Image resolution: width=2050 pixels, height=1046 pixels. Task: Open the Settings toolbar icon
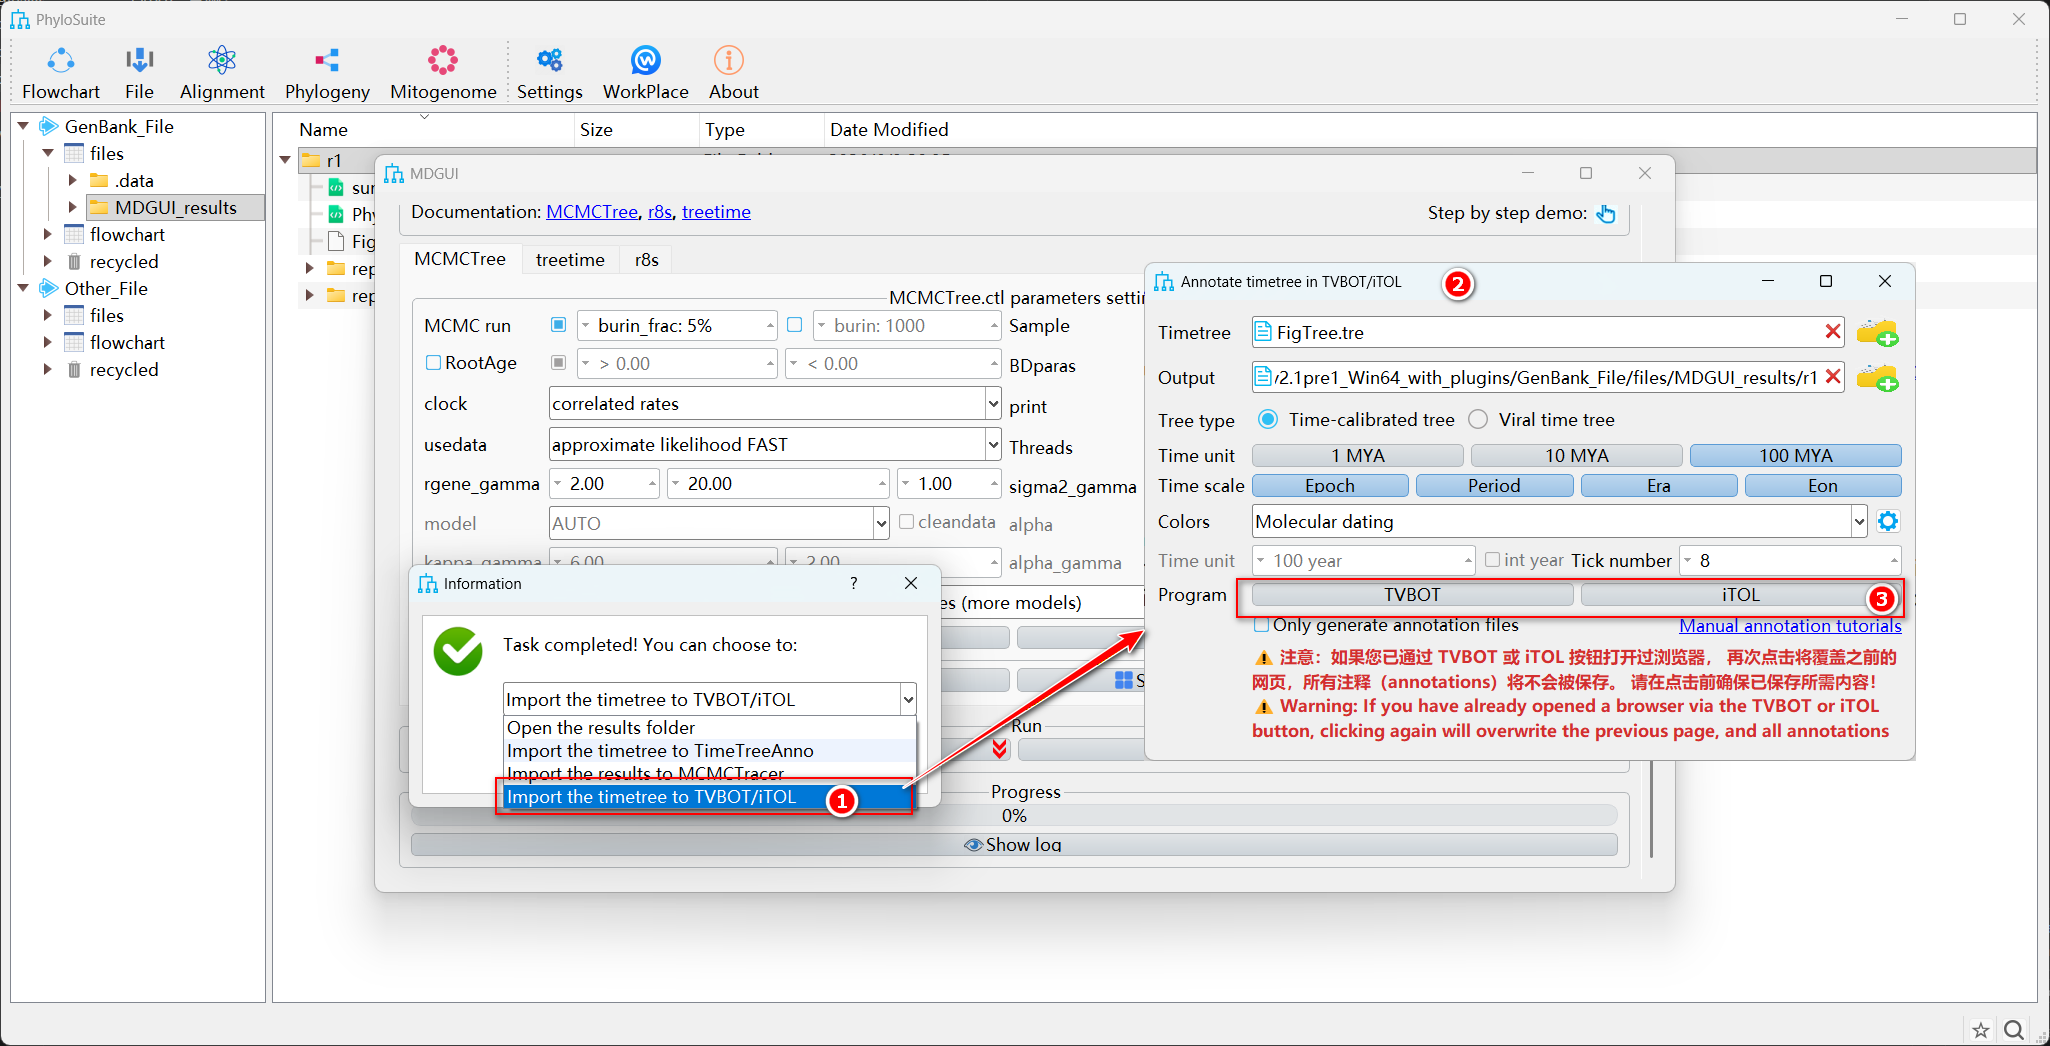549,73
